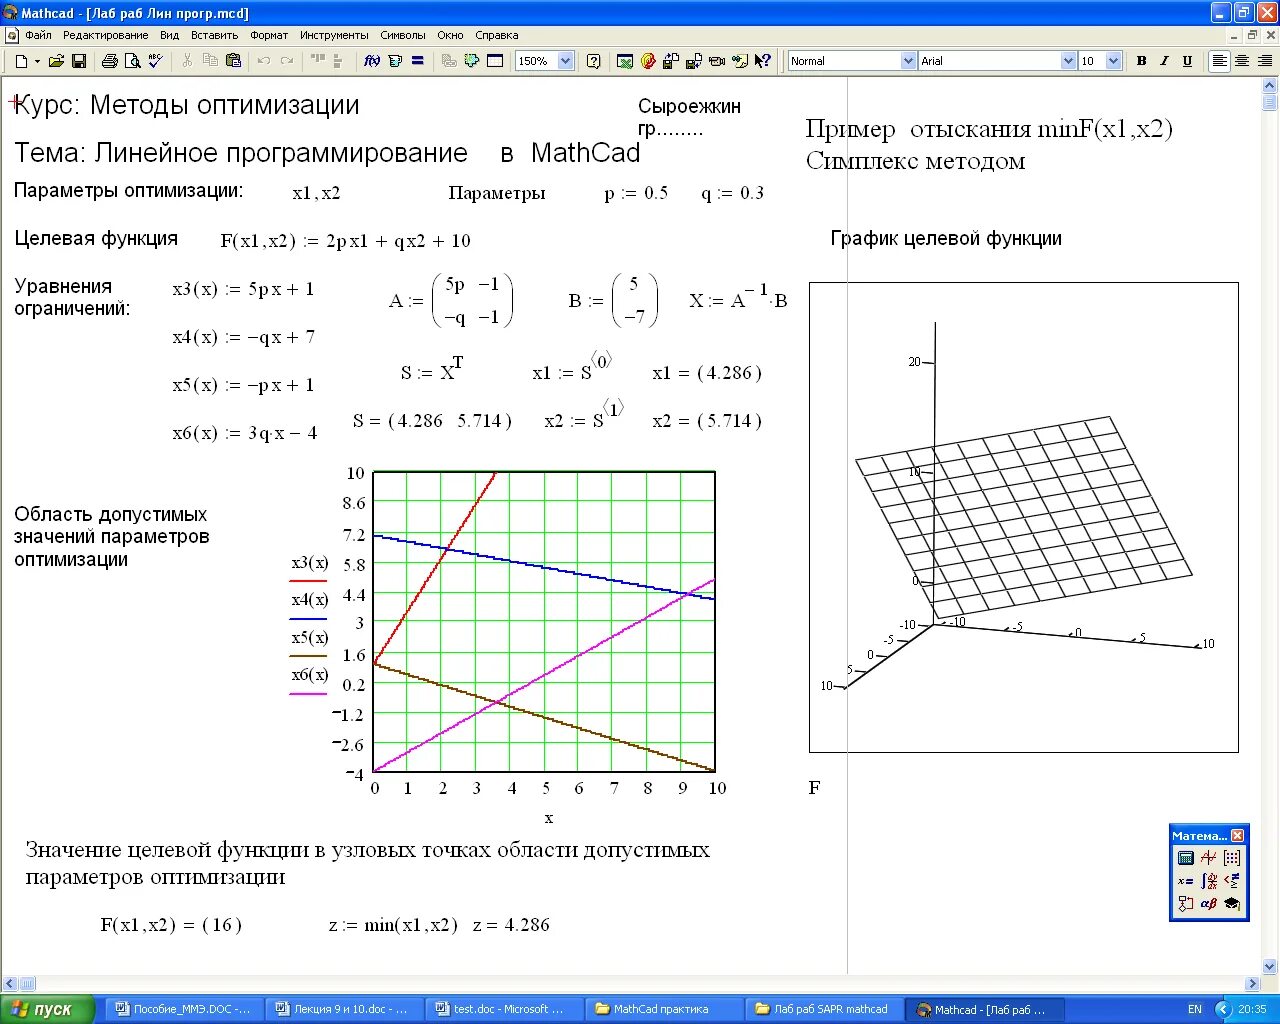Viewport: 1280px width, 1024px height.
Task: Click the horizontal scrollbar left arrow
Action: pos(10,984)
